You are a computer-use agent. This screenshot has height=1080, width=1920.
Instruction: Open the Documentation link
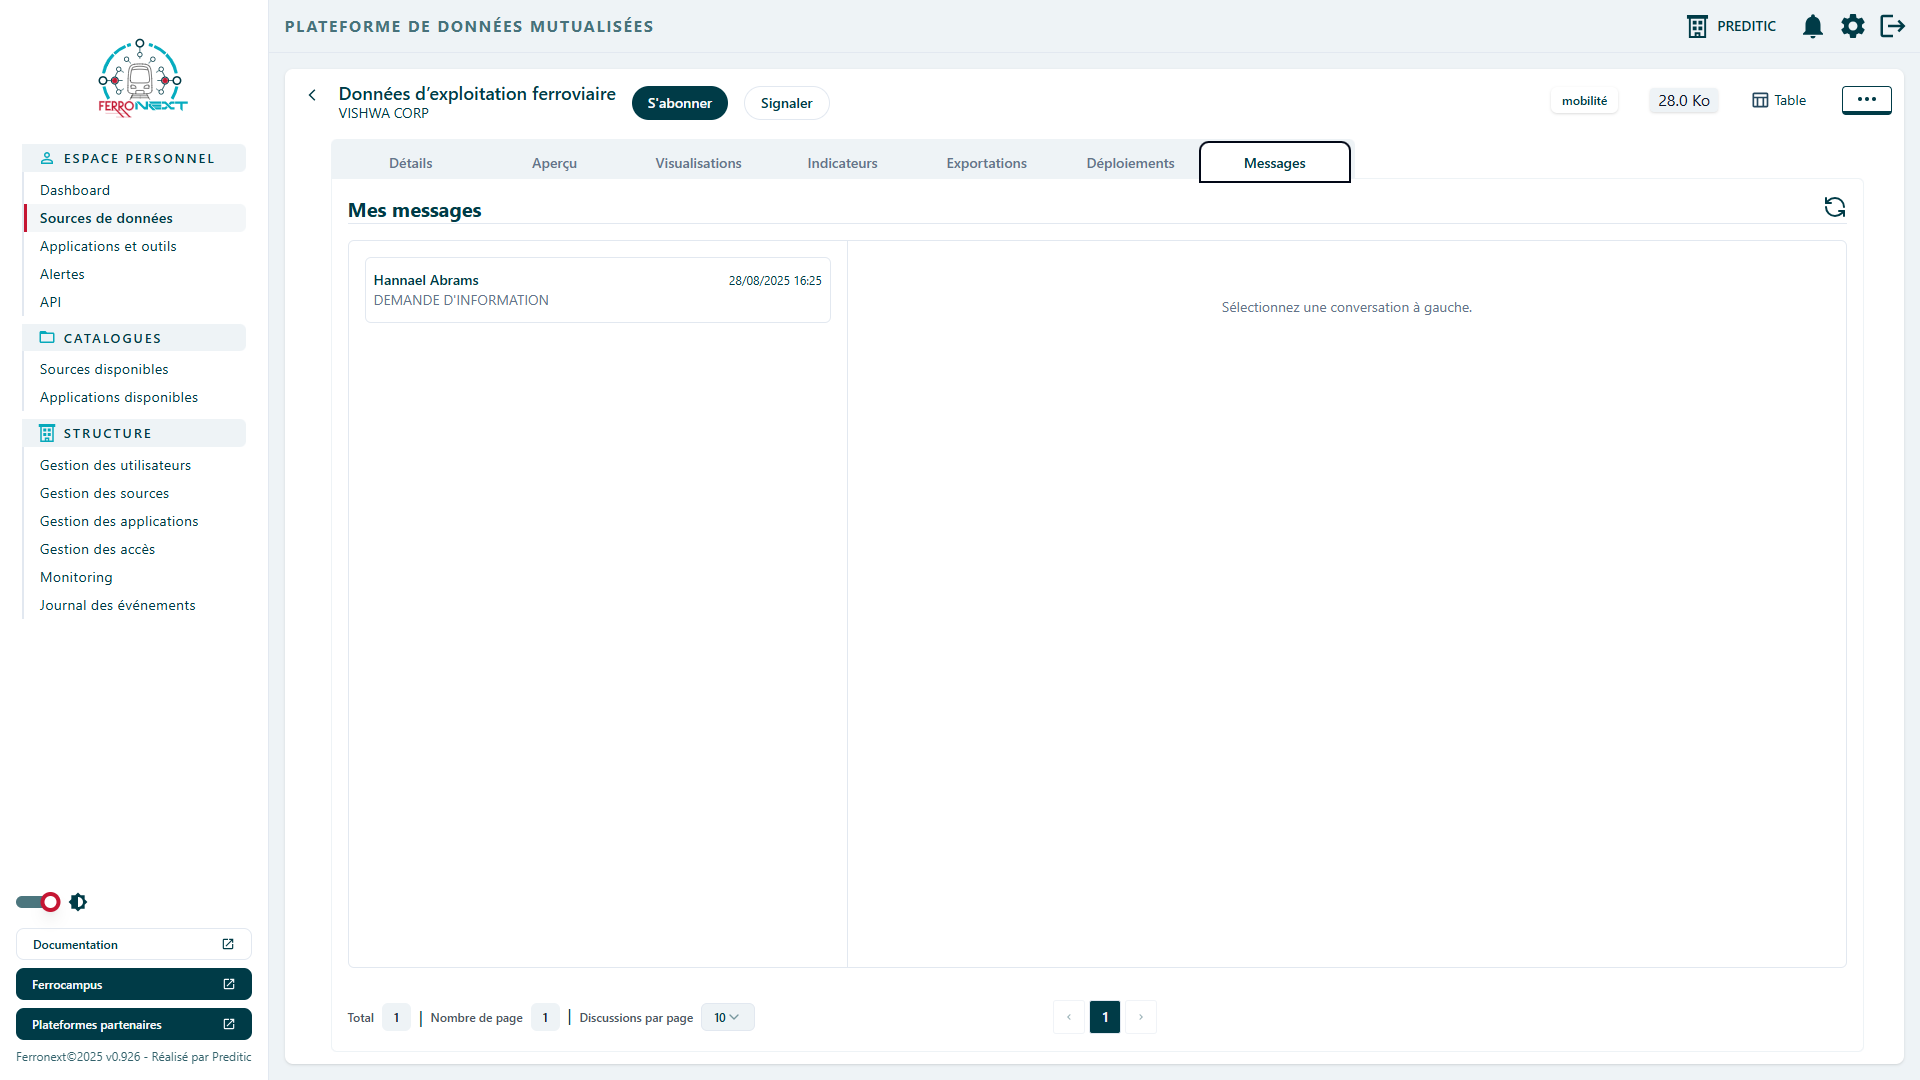pyautogui.click(x=134, y=944)
